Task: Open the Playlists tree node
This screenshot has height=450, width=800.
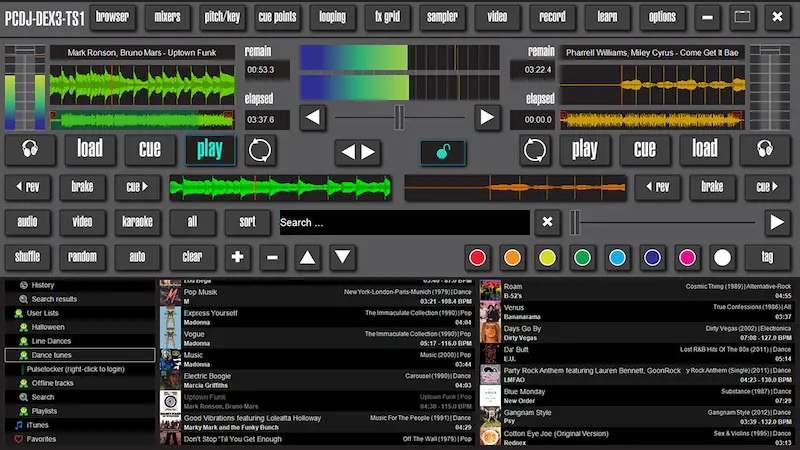Action: (45, 411)
